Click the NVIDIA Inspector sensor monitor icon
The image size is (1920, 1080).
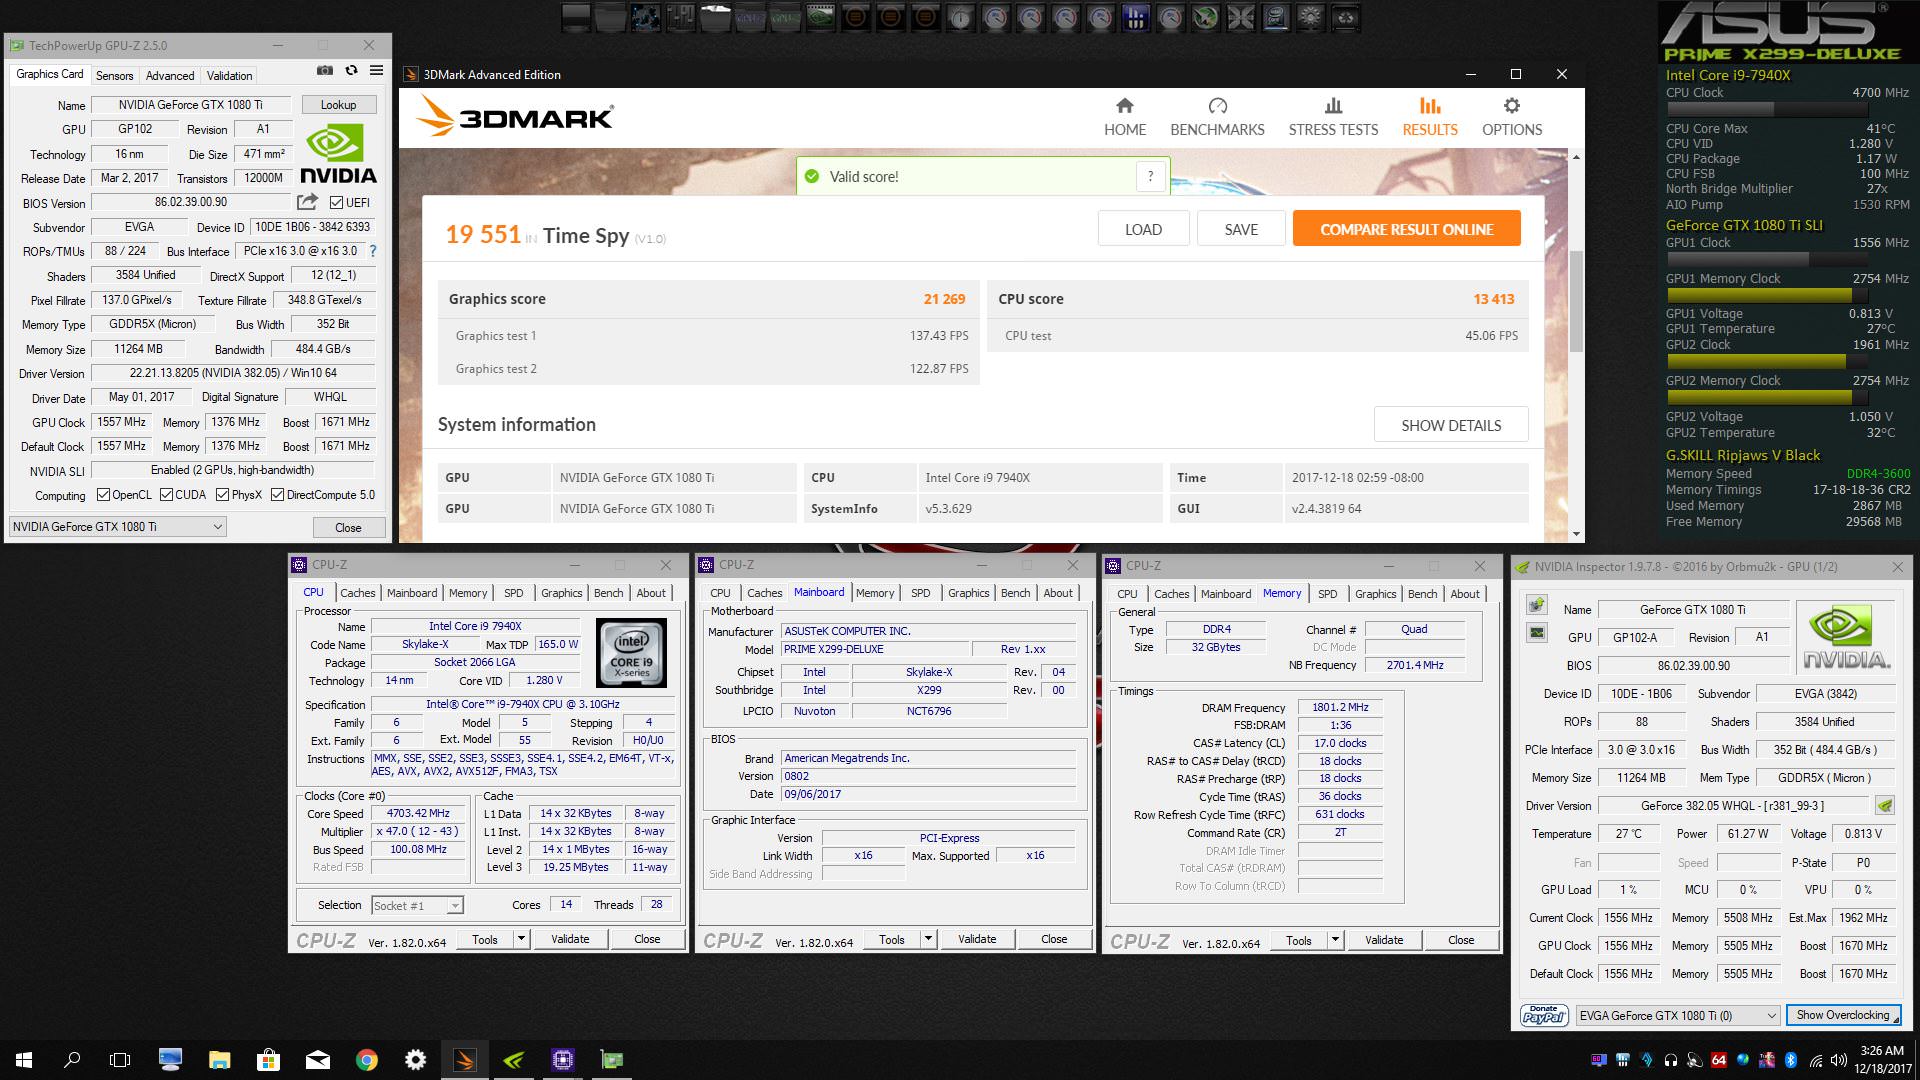(x=1537, y=632)
